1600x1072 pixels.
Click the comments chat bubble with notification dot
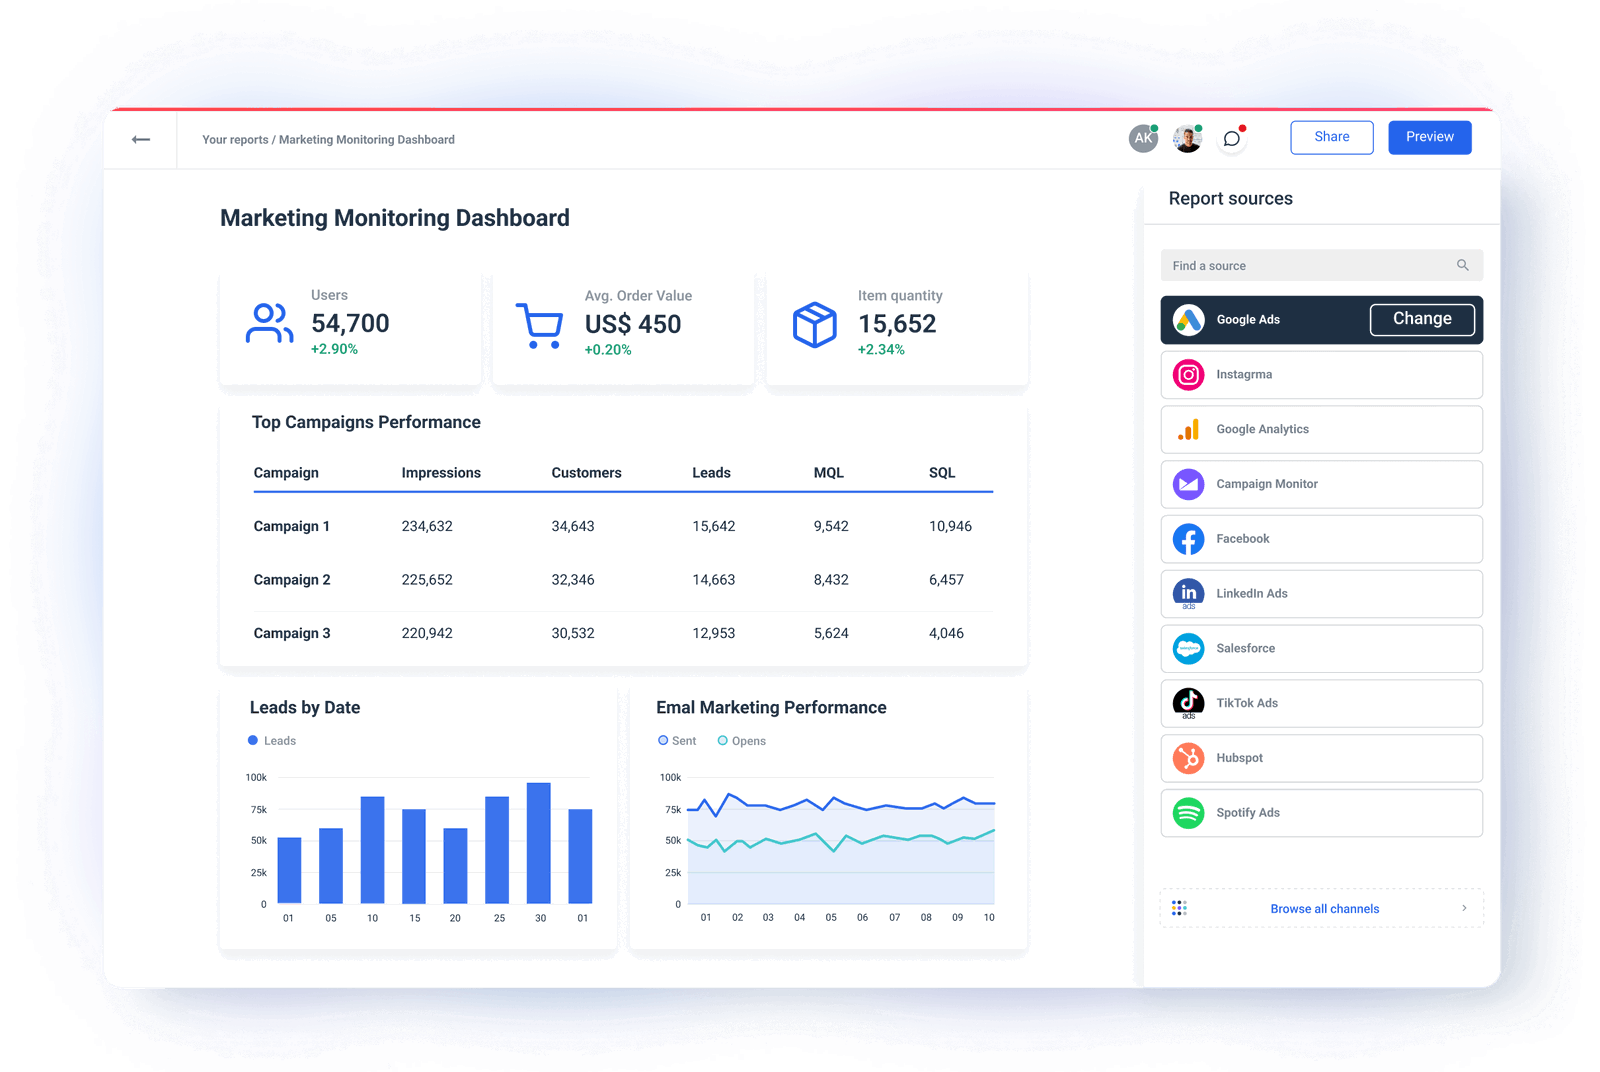[1231, 139]
